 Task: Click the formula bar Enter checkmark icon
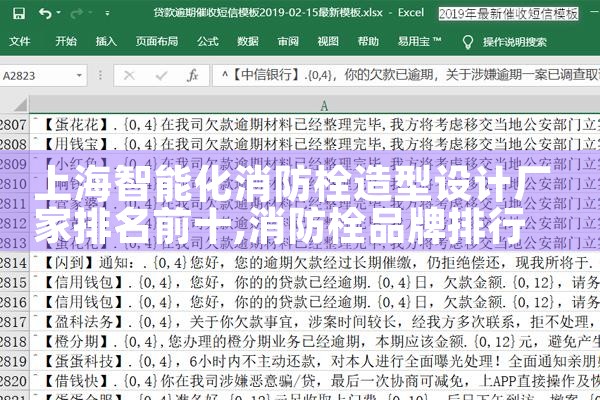click(161, 75)
